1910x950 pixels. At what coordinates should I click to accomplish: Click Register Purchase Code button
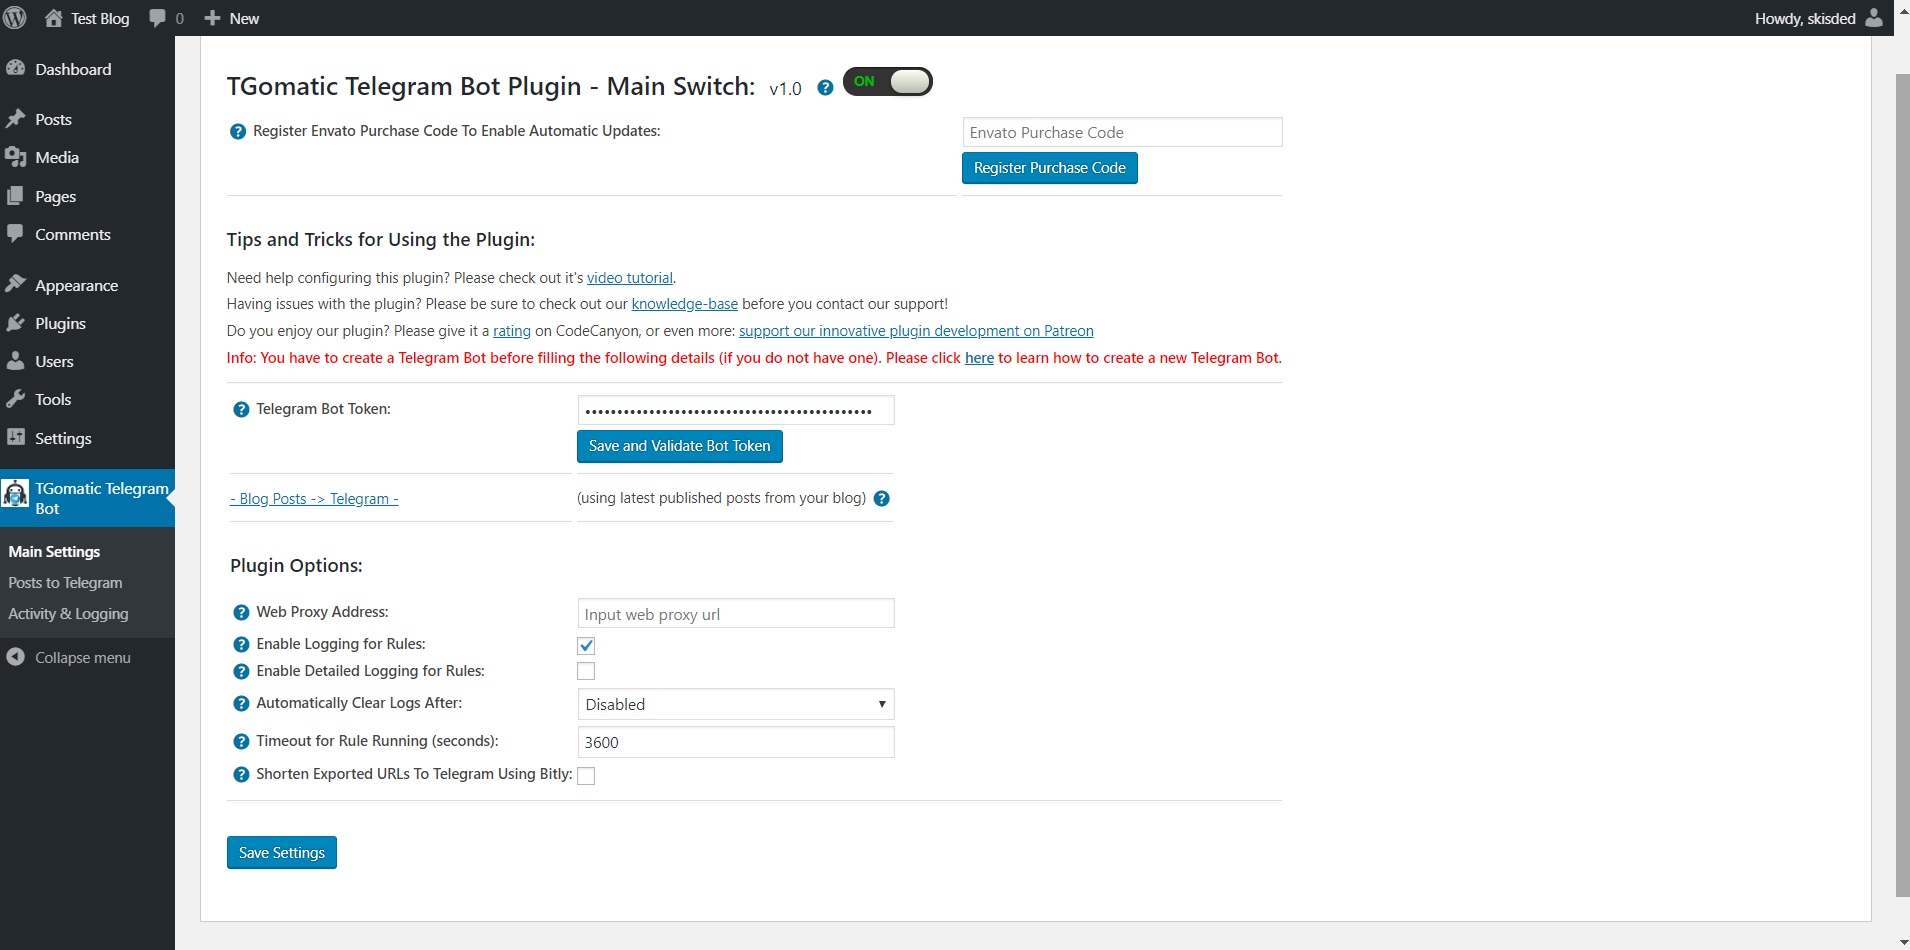(x=1050, y=168)
